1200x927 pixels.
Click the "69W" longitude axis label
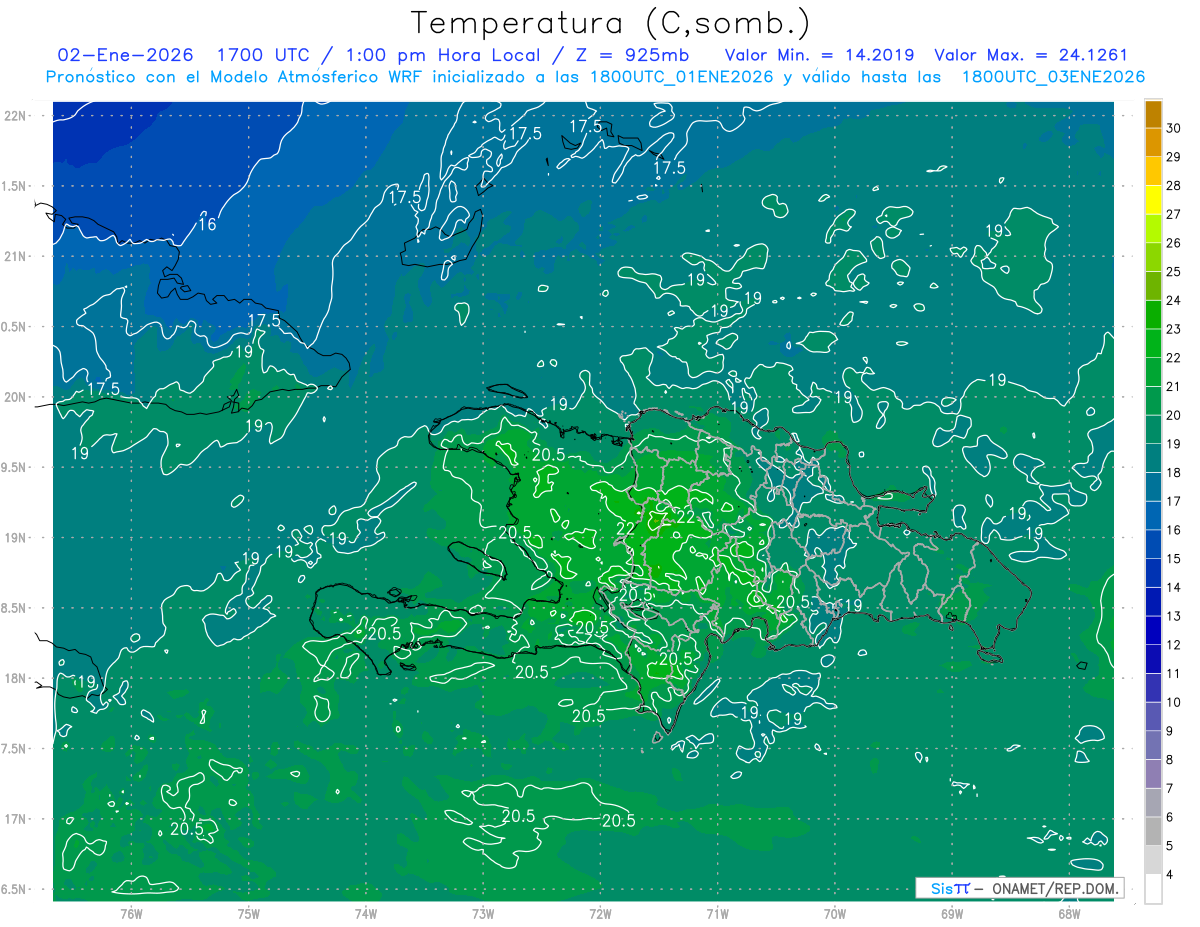952,913
